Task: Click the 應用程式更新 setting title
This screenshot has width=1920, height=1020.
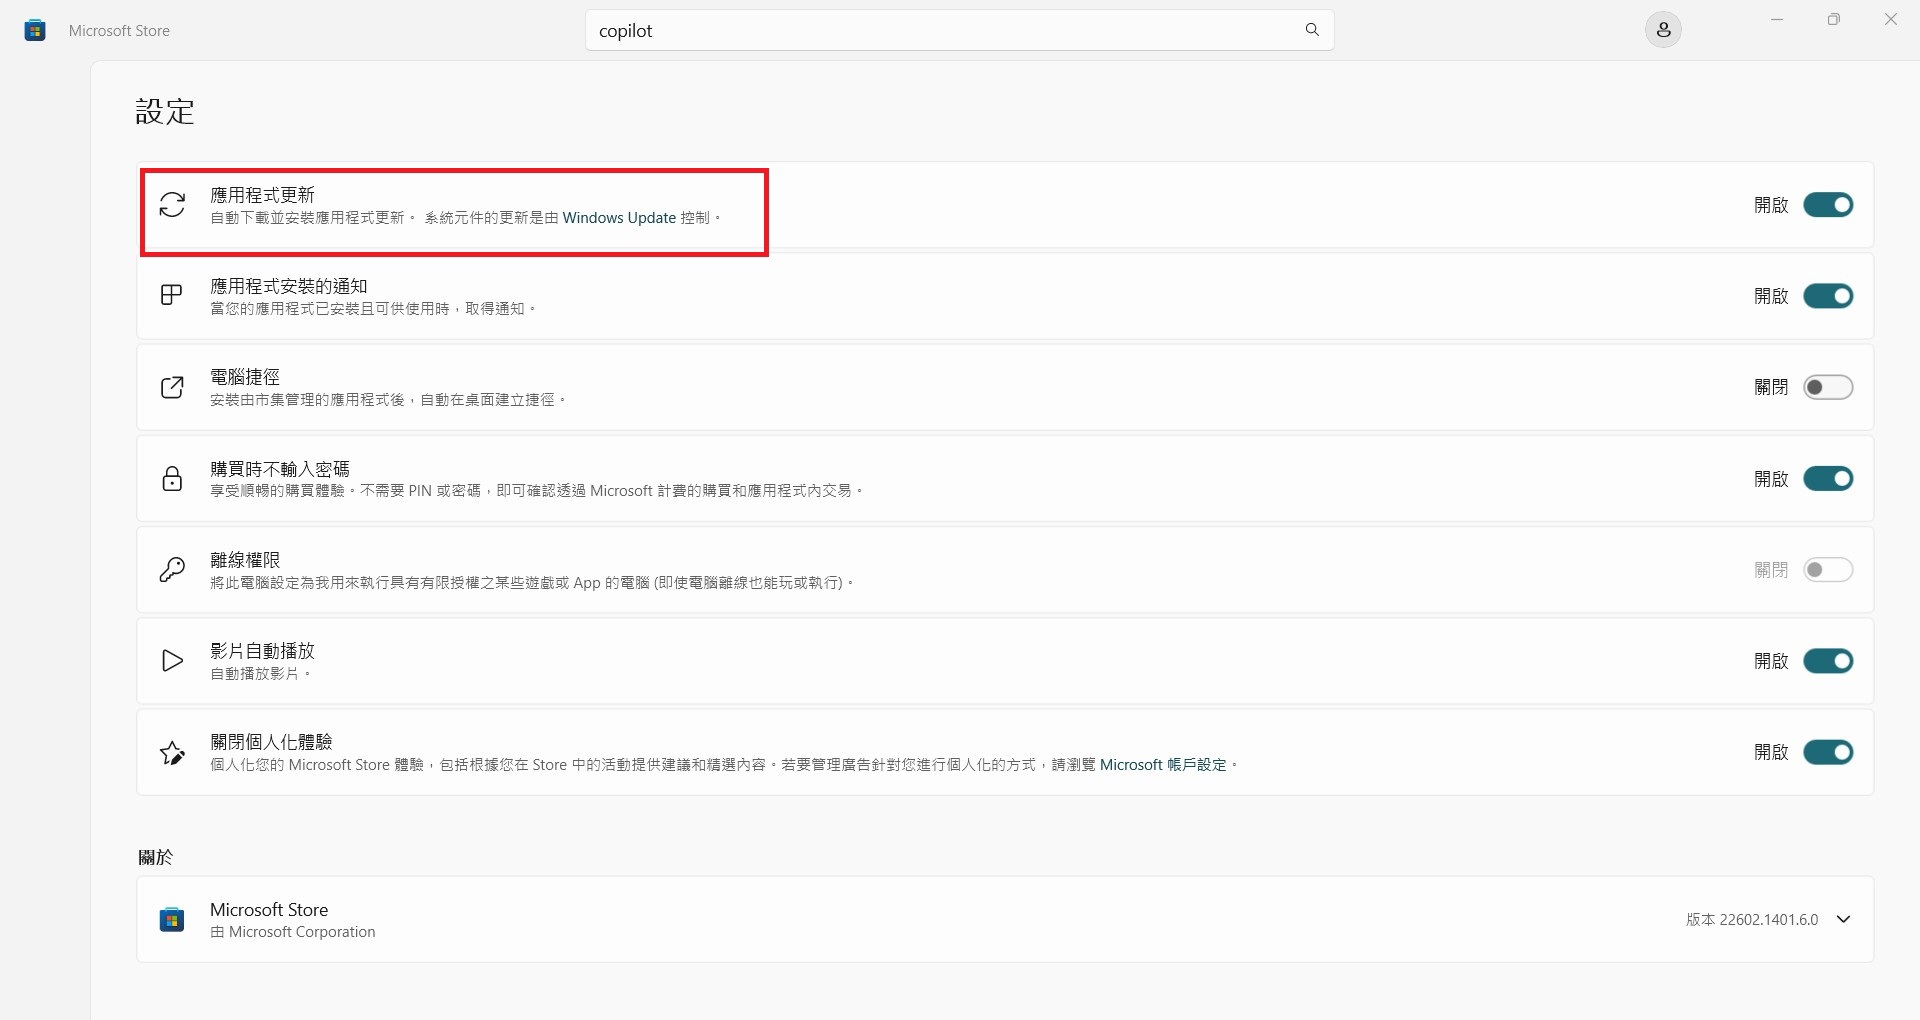Action: click(262, 195)
